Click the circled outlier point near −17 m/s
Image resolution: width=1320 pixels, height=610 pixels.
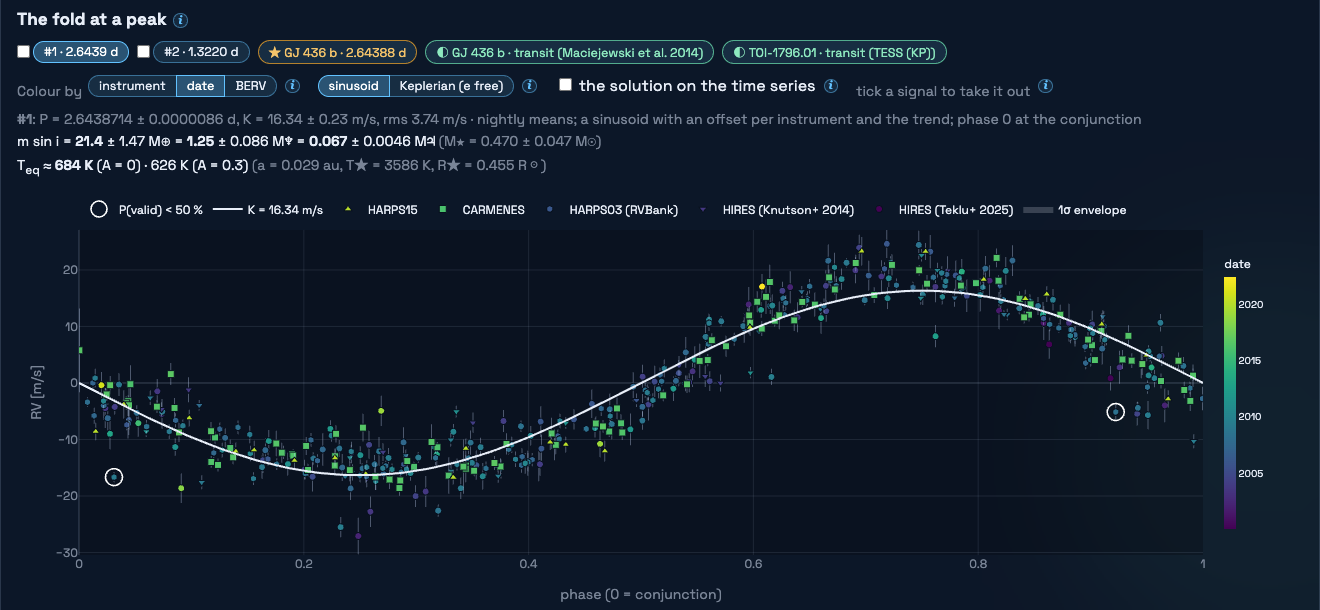tap(114, 477)
